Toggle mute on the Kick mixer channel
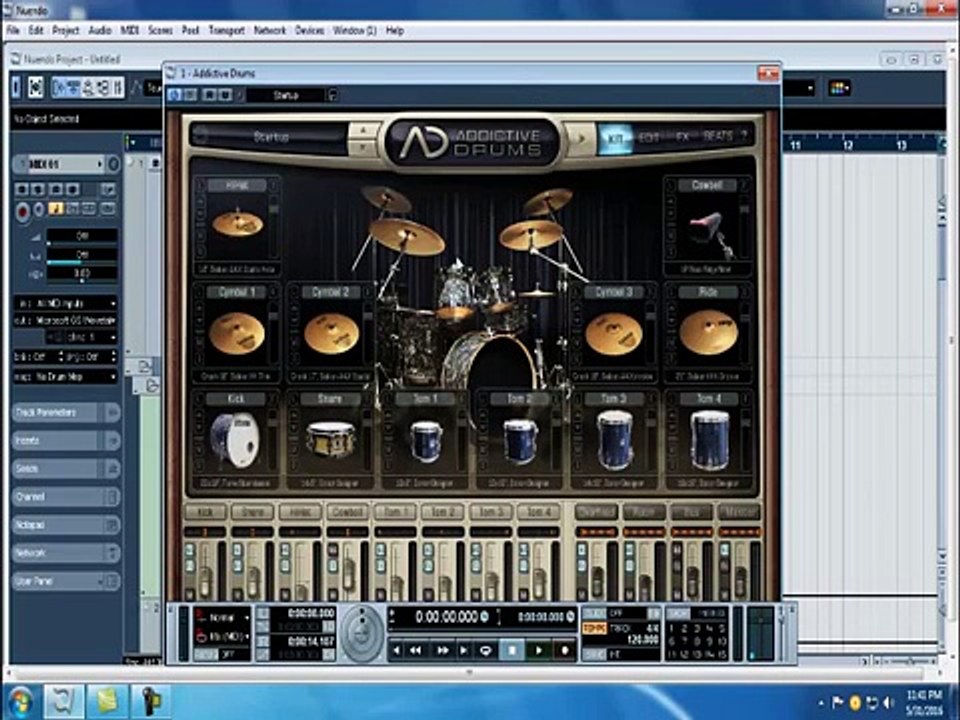 [x=190, y=593]
